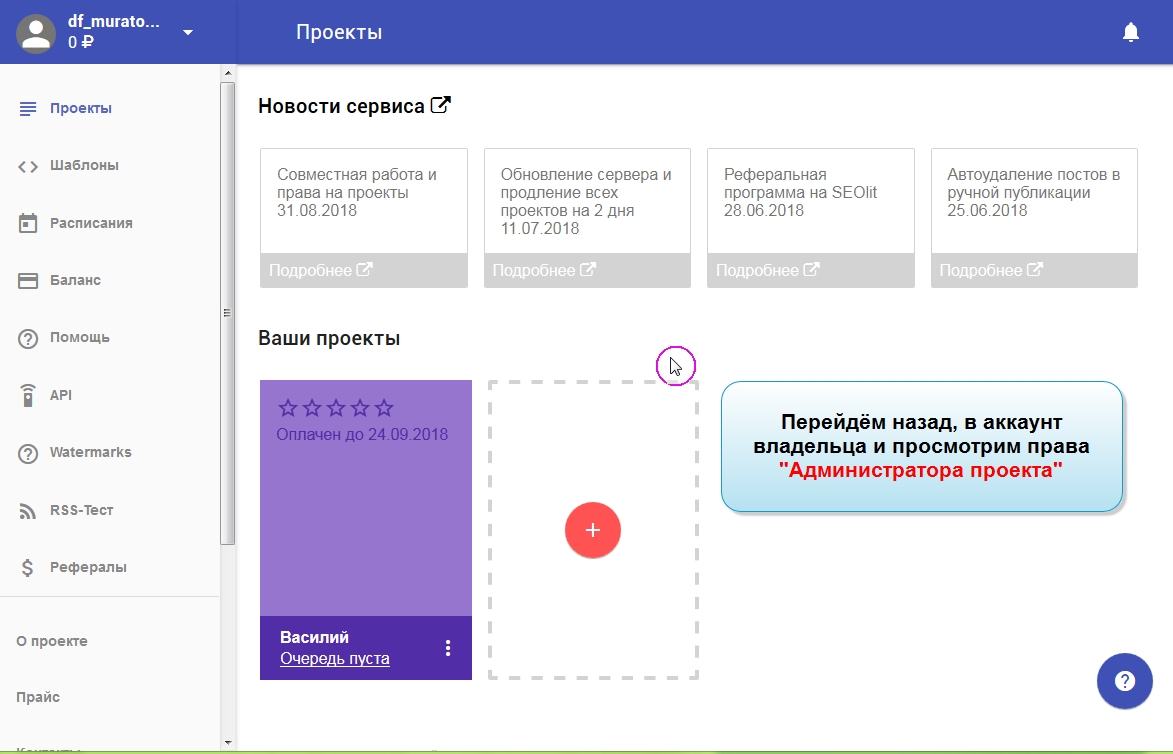Click the Очередь пуста link

(x=335, y=659)
